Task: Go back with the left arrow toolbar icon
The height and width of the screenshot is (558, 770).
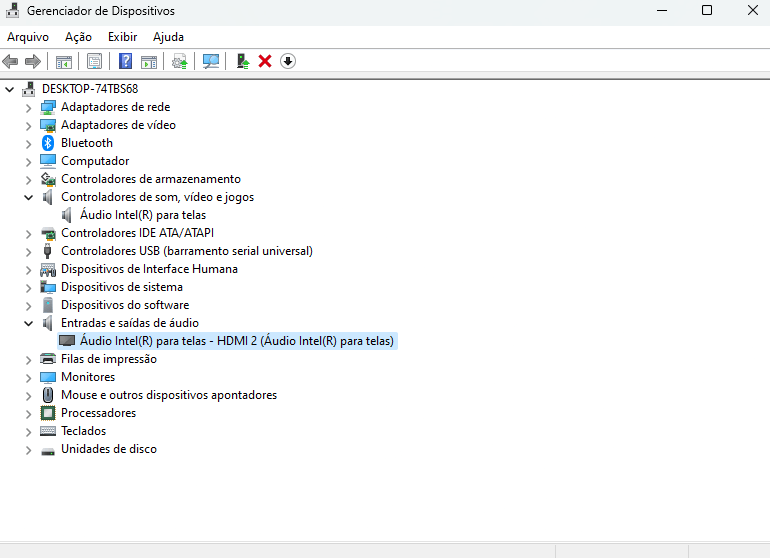Action: [10, 61]
